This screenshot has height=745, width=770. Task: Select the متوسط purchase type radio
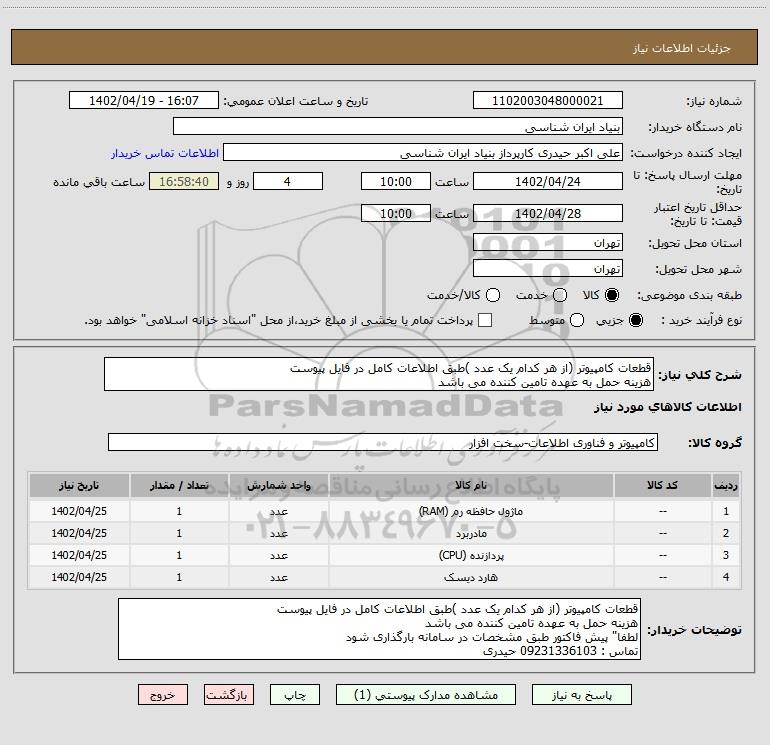pyautogui.click(x=577, y=320)
